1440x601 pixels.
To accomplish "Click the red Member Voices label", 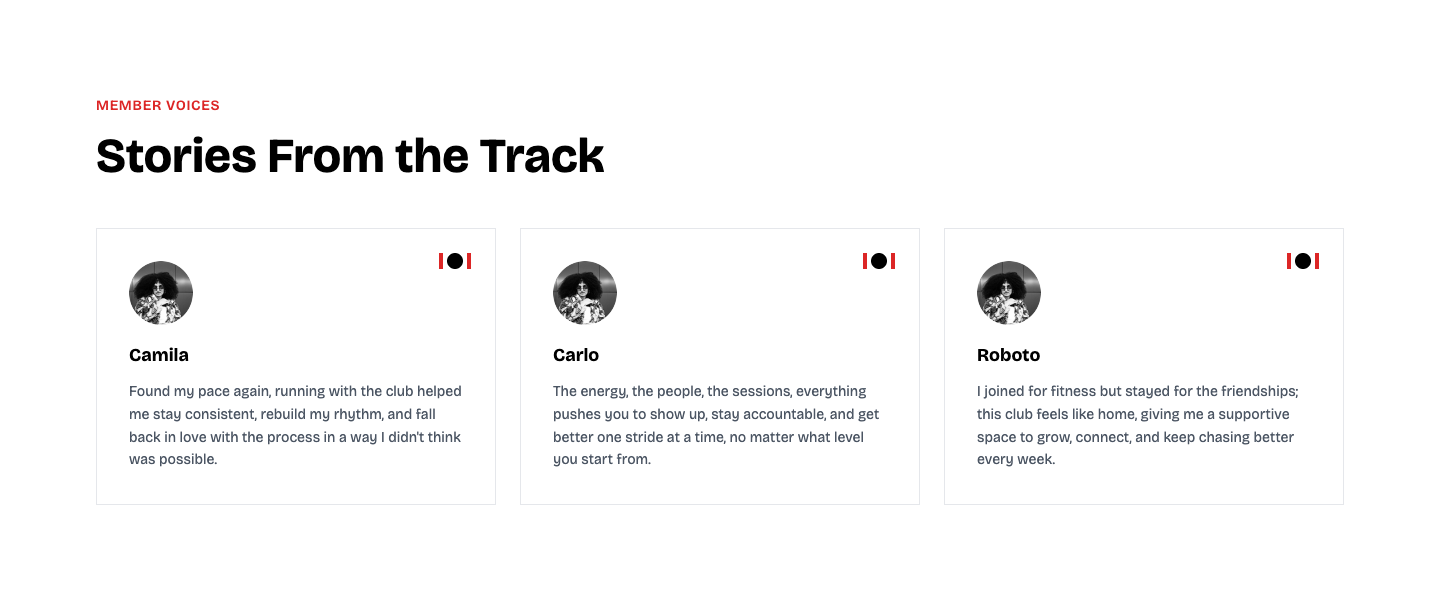I will tap(158, 105).
